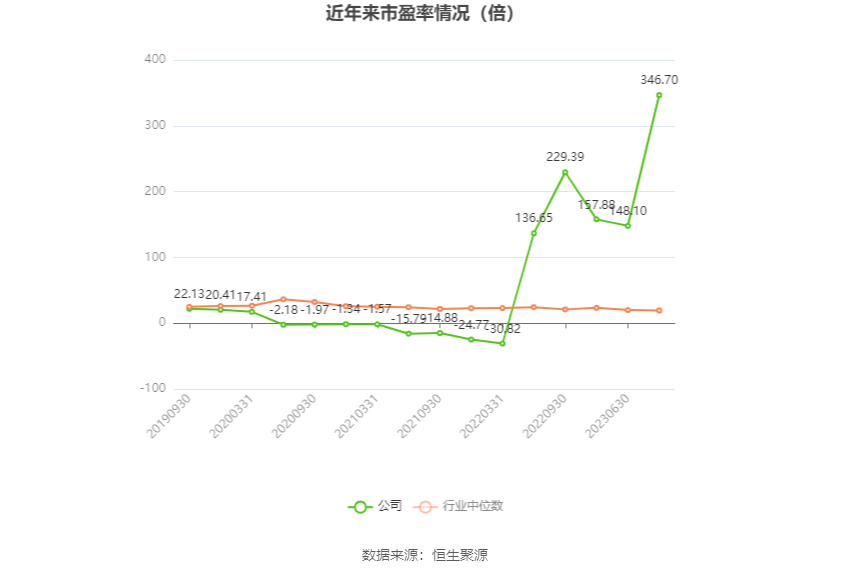Click the 20230630 x-axis label
Screen dimensions: 850x575
[x=607, y=416]
